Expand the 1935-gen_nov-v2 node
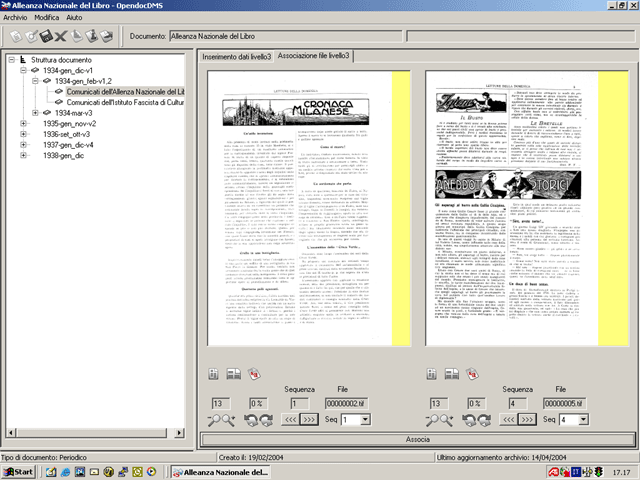 (x=24, y=123)
